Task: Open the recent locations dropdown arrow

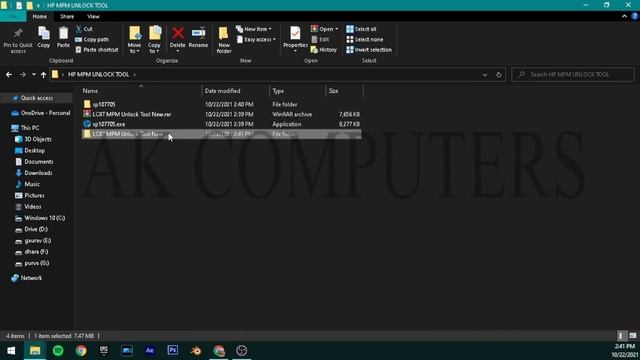Action: coord(33,75)
